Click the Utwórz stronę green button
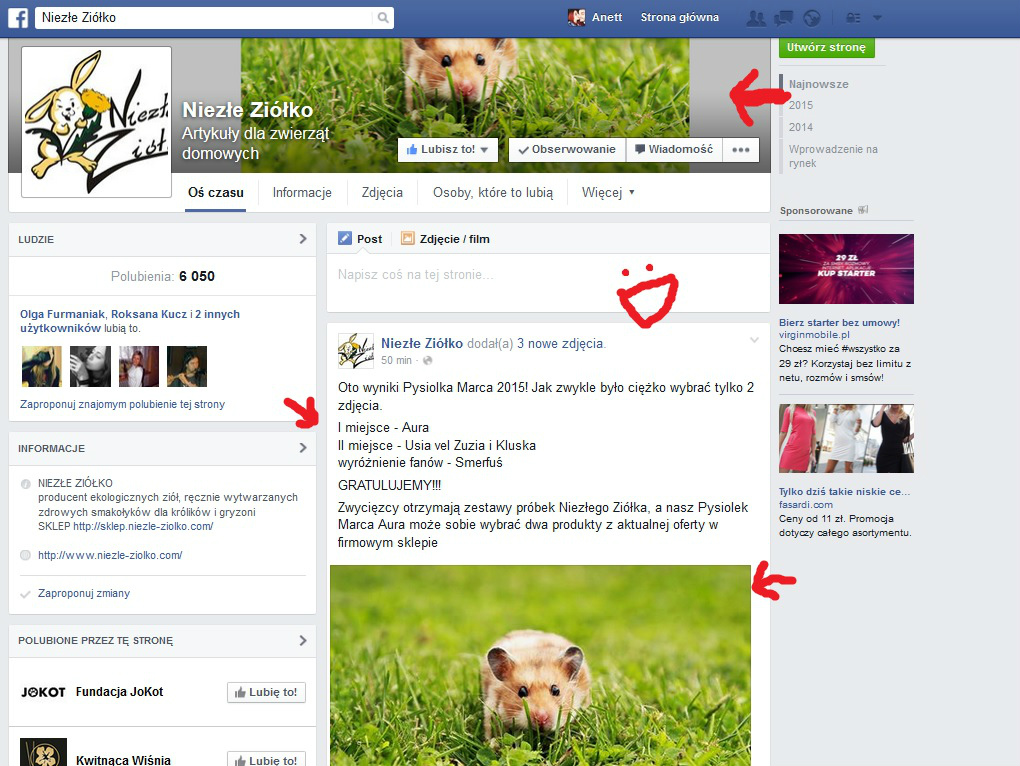This screenshot has width=1020, height=766. tap(826, 47)
